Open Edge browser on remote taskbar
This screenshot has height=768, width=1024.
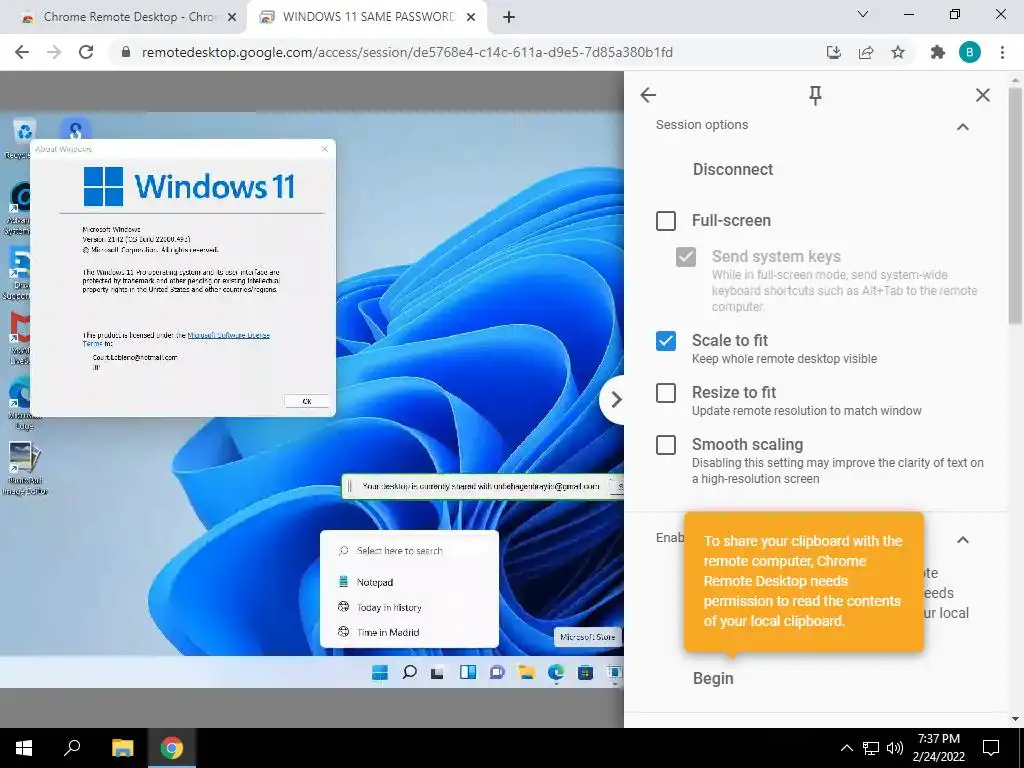click(x=556, y=672)
